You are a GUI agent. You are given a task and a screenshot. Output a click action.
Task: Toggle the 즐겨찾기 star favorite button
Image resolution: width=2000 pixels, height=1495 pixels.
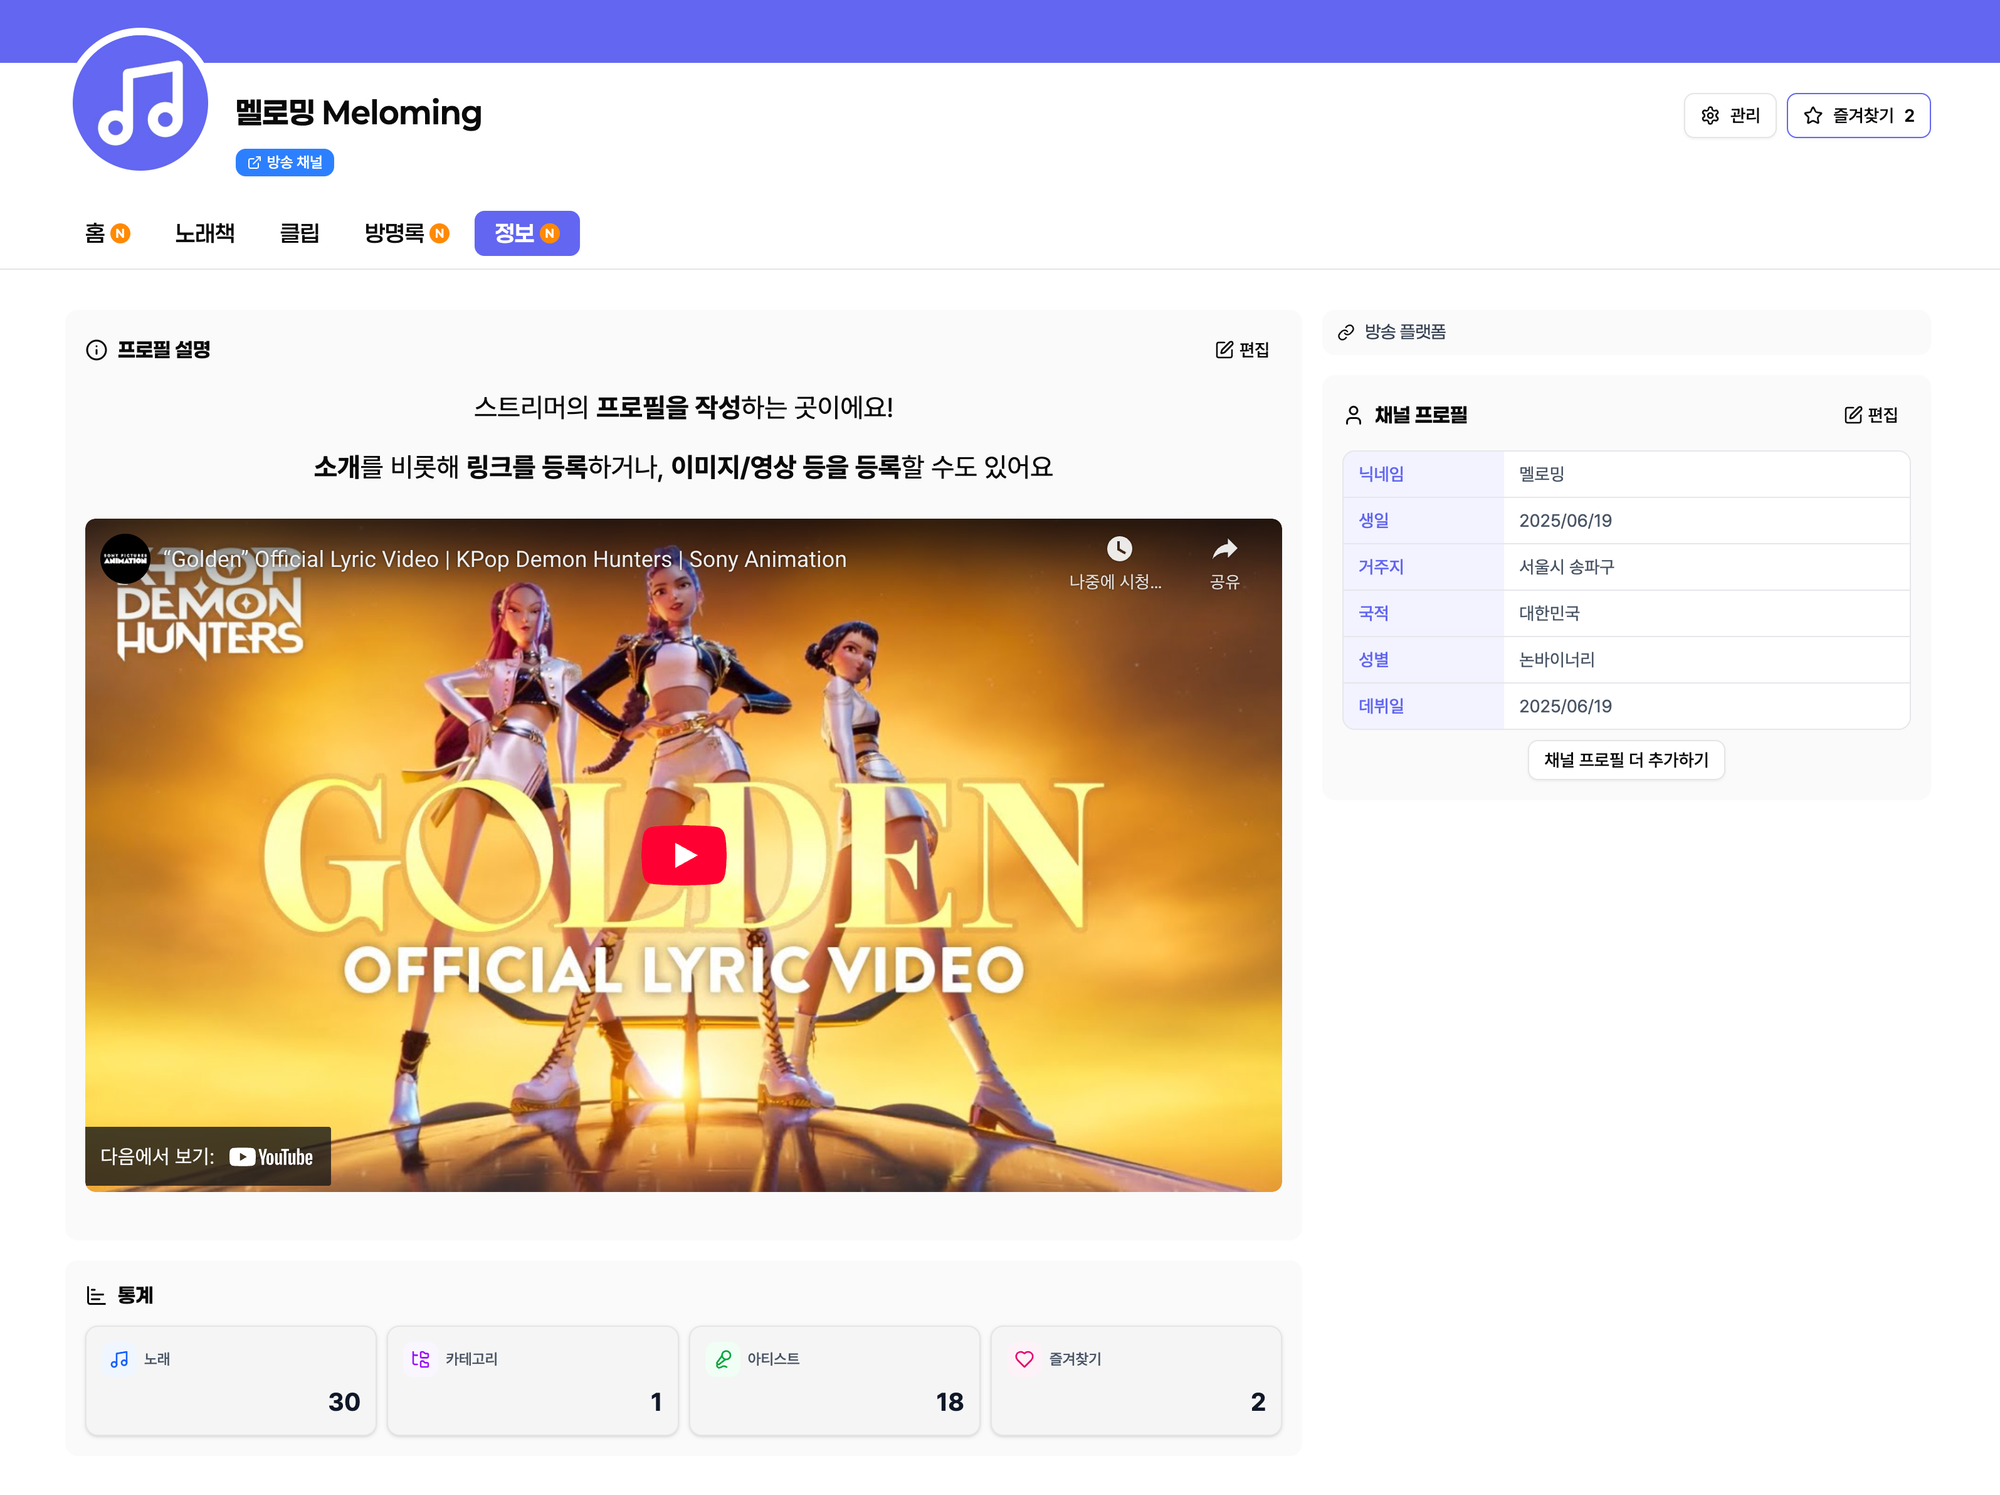pyautogui.click(x=1857, y=116)
